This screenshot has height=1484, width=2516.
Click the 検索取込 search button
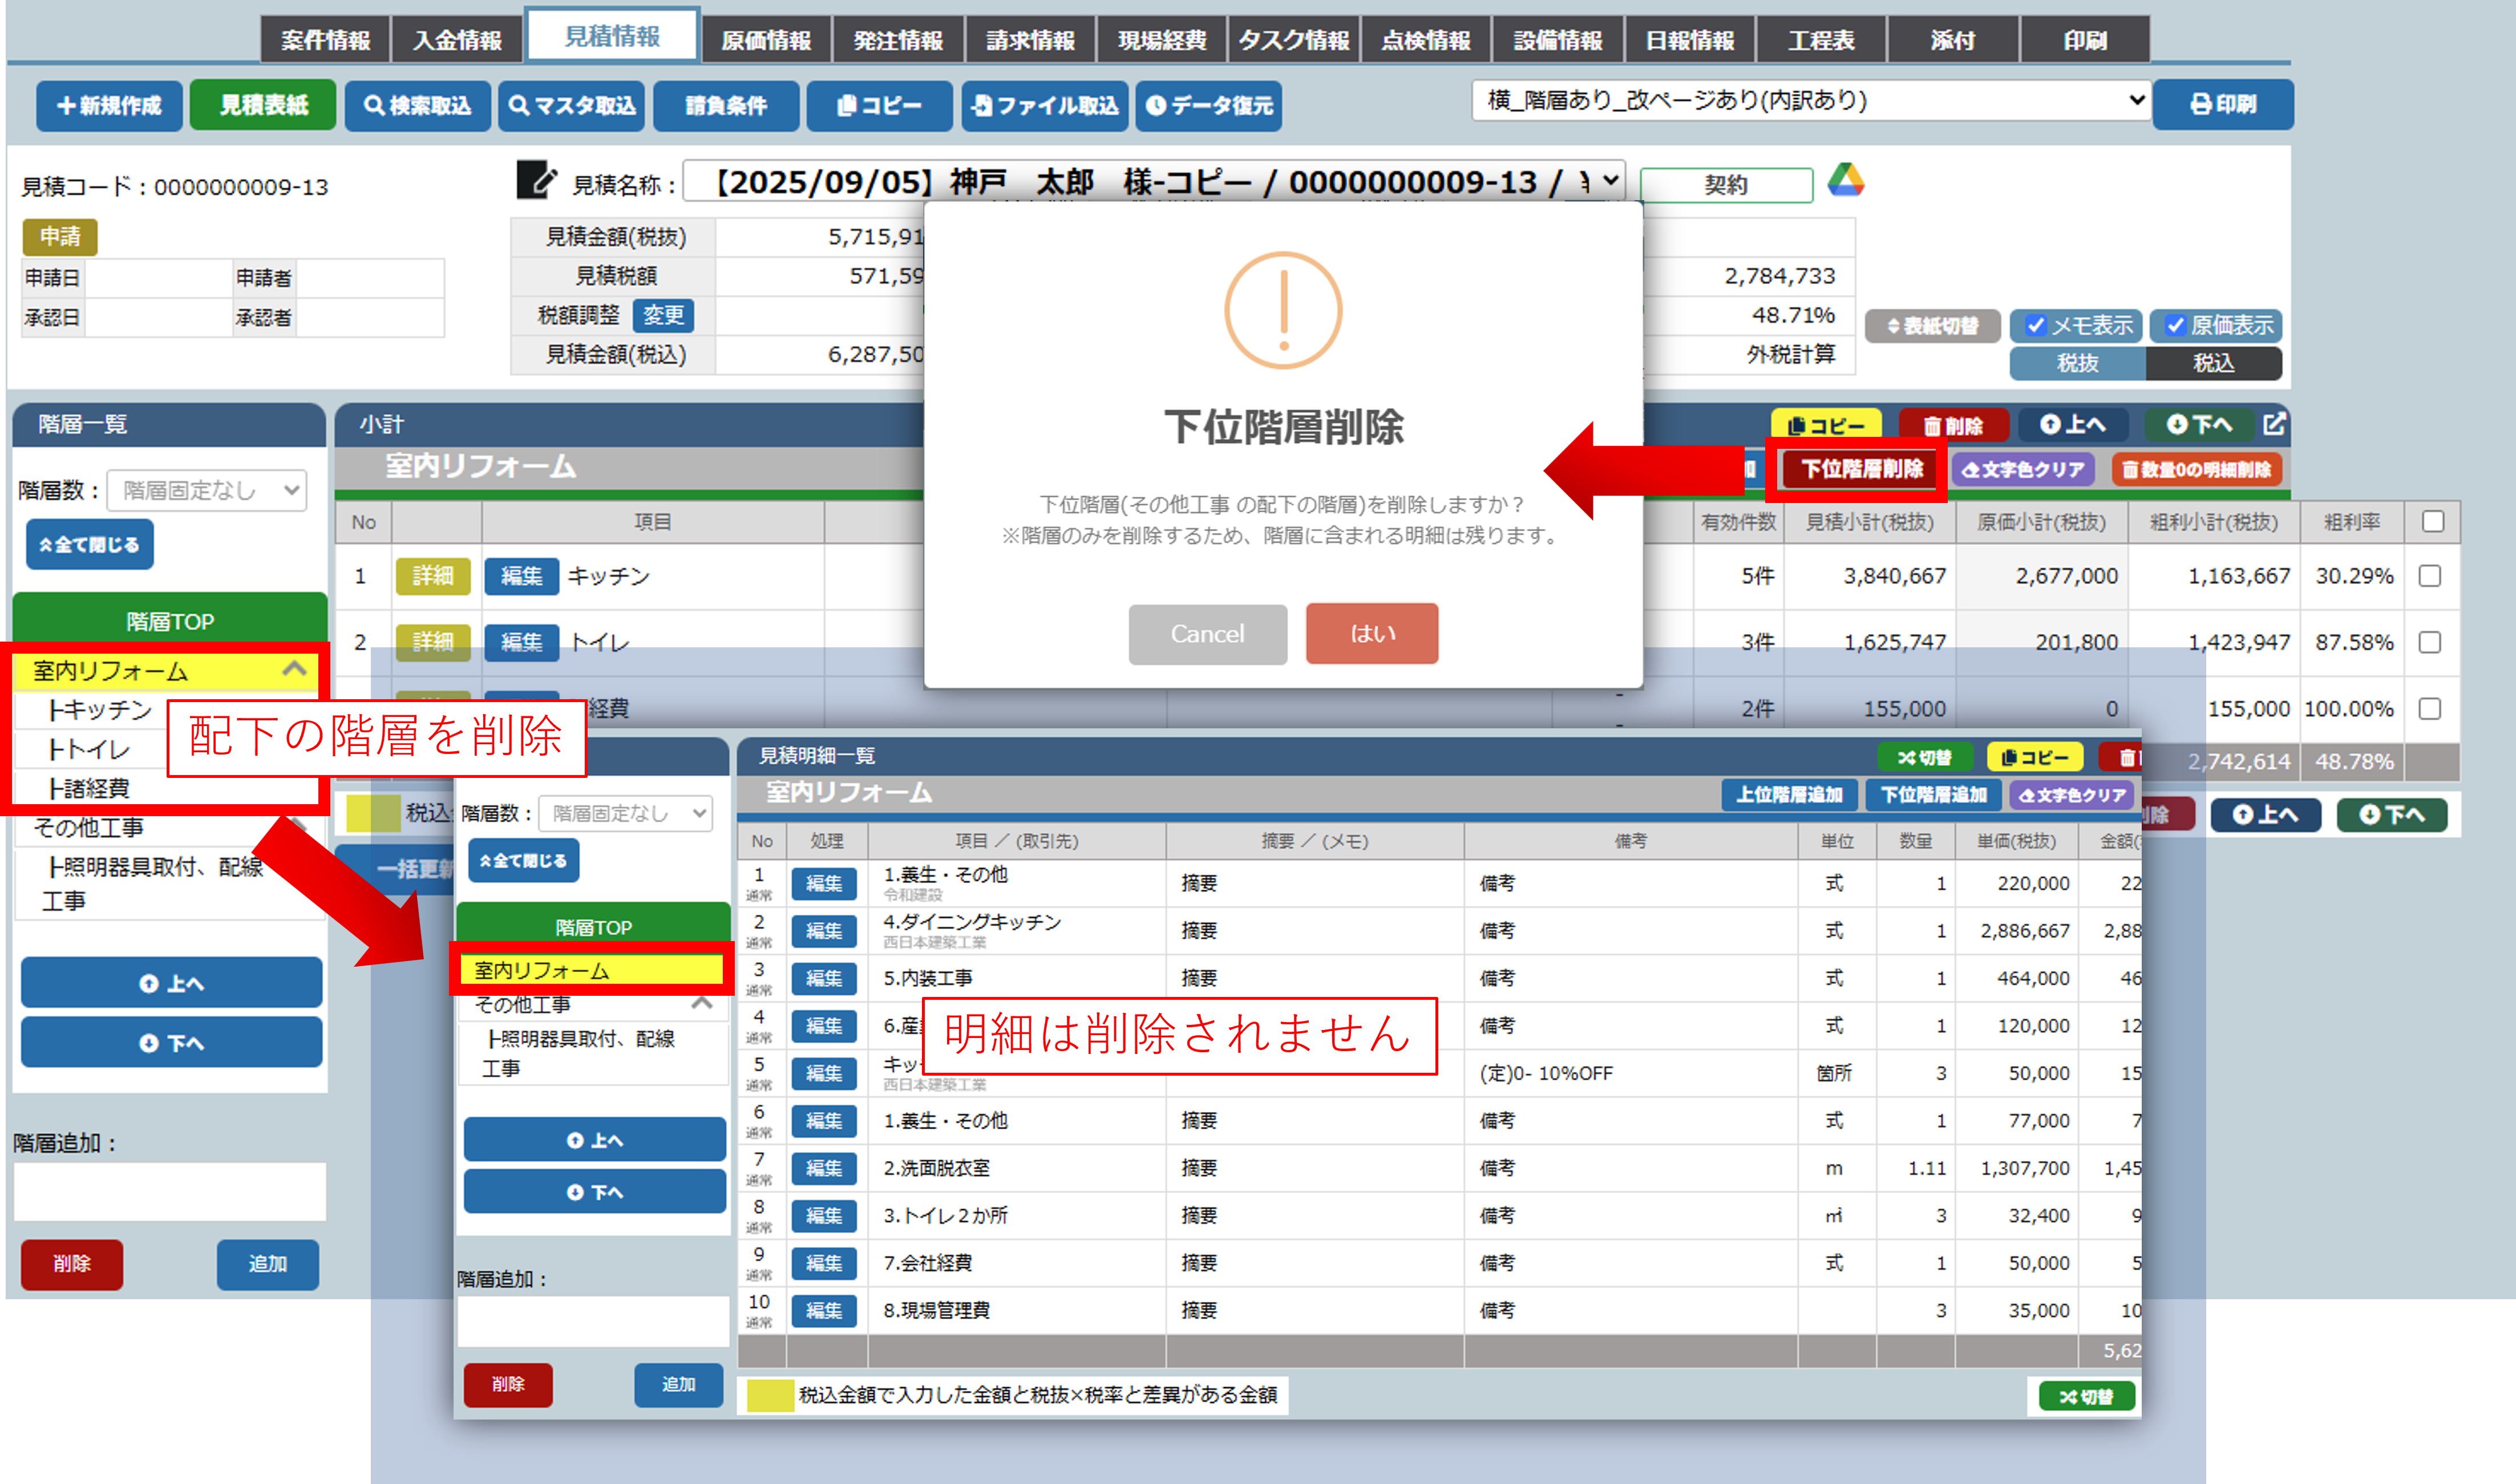[x=418, y=105]
